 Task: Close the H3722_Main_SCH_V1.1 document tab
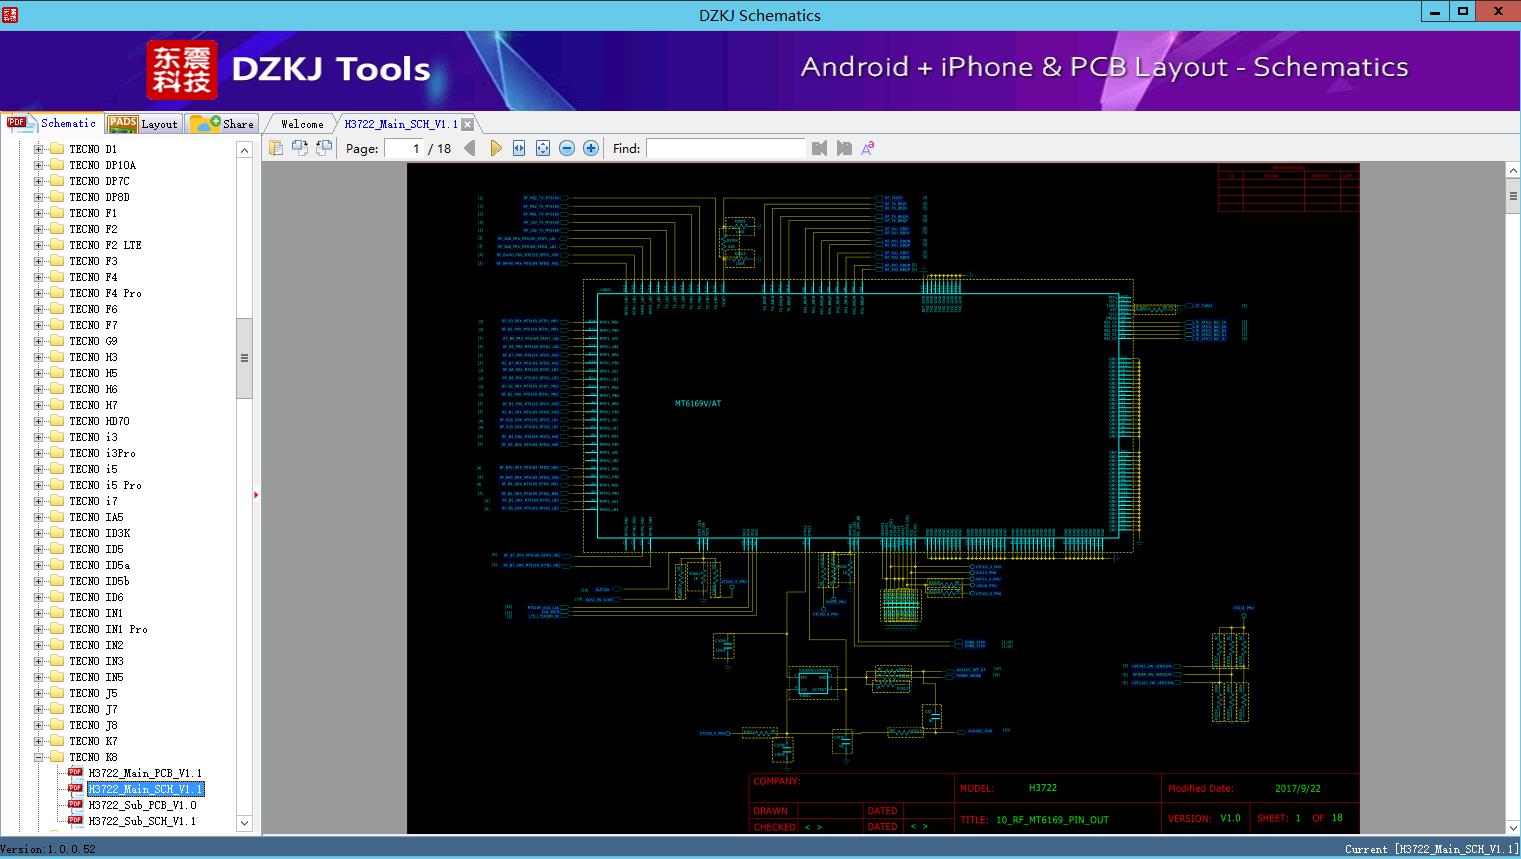pyautogui.click(x=468, y=124)
